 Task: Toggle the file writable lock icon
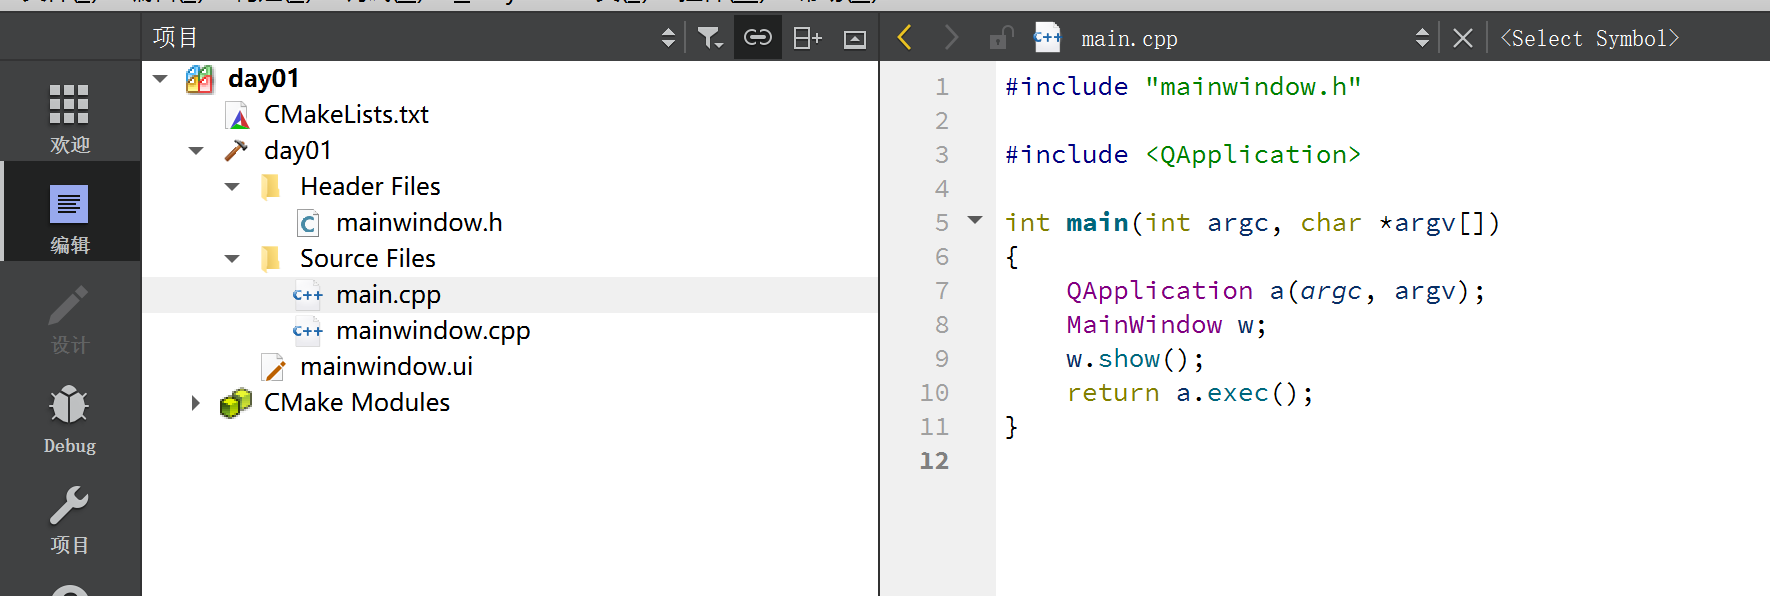[999, 38]
